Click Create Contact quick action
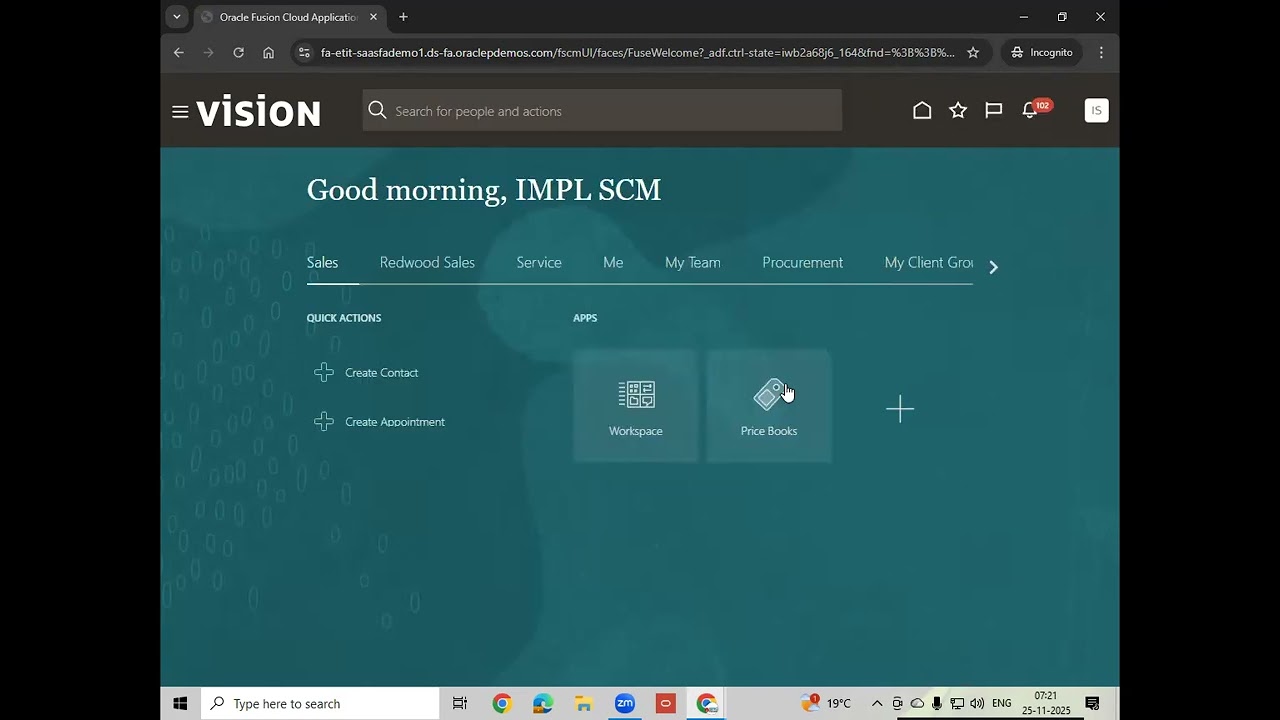 coord(381,372)
